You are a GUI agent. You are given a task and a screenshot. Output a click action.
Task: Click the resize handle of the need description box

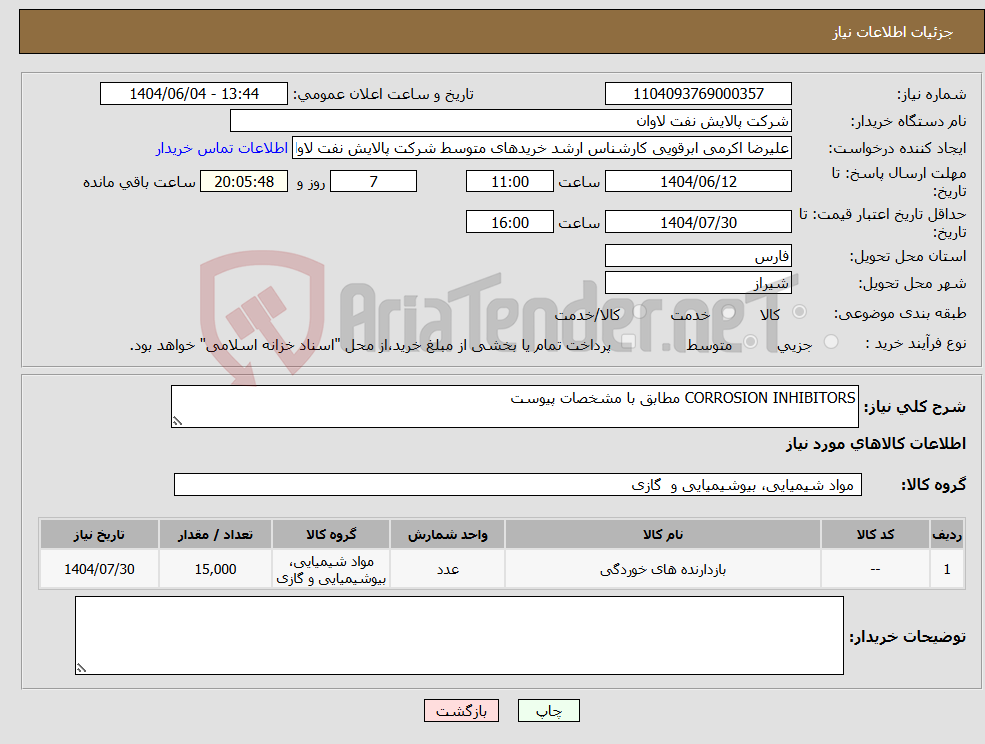coord(178,421)
